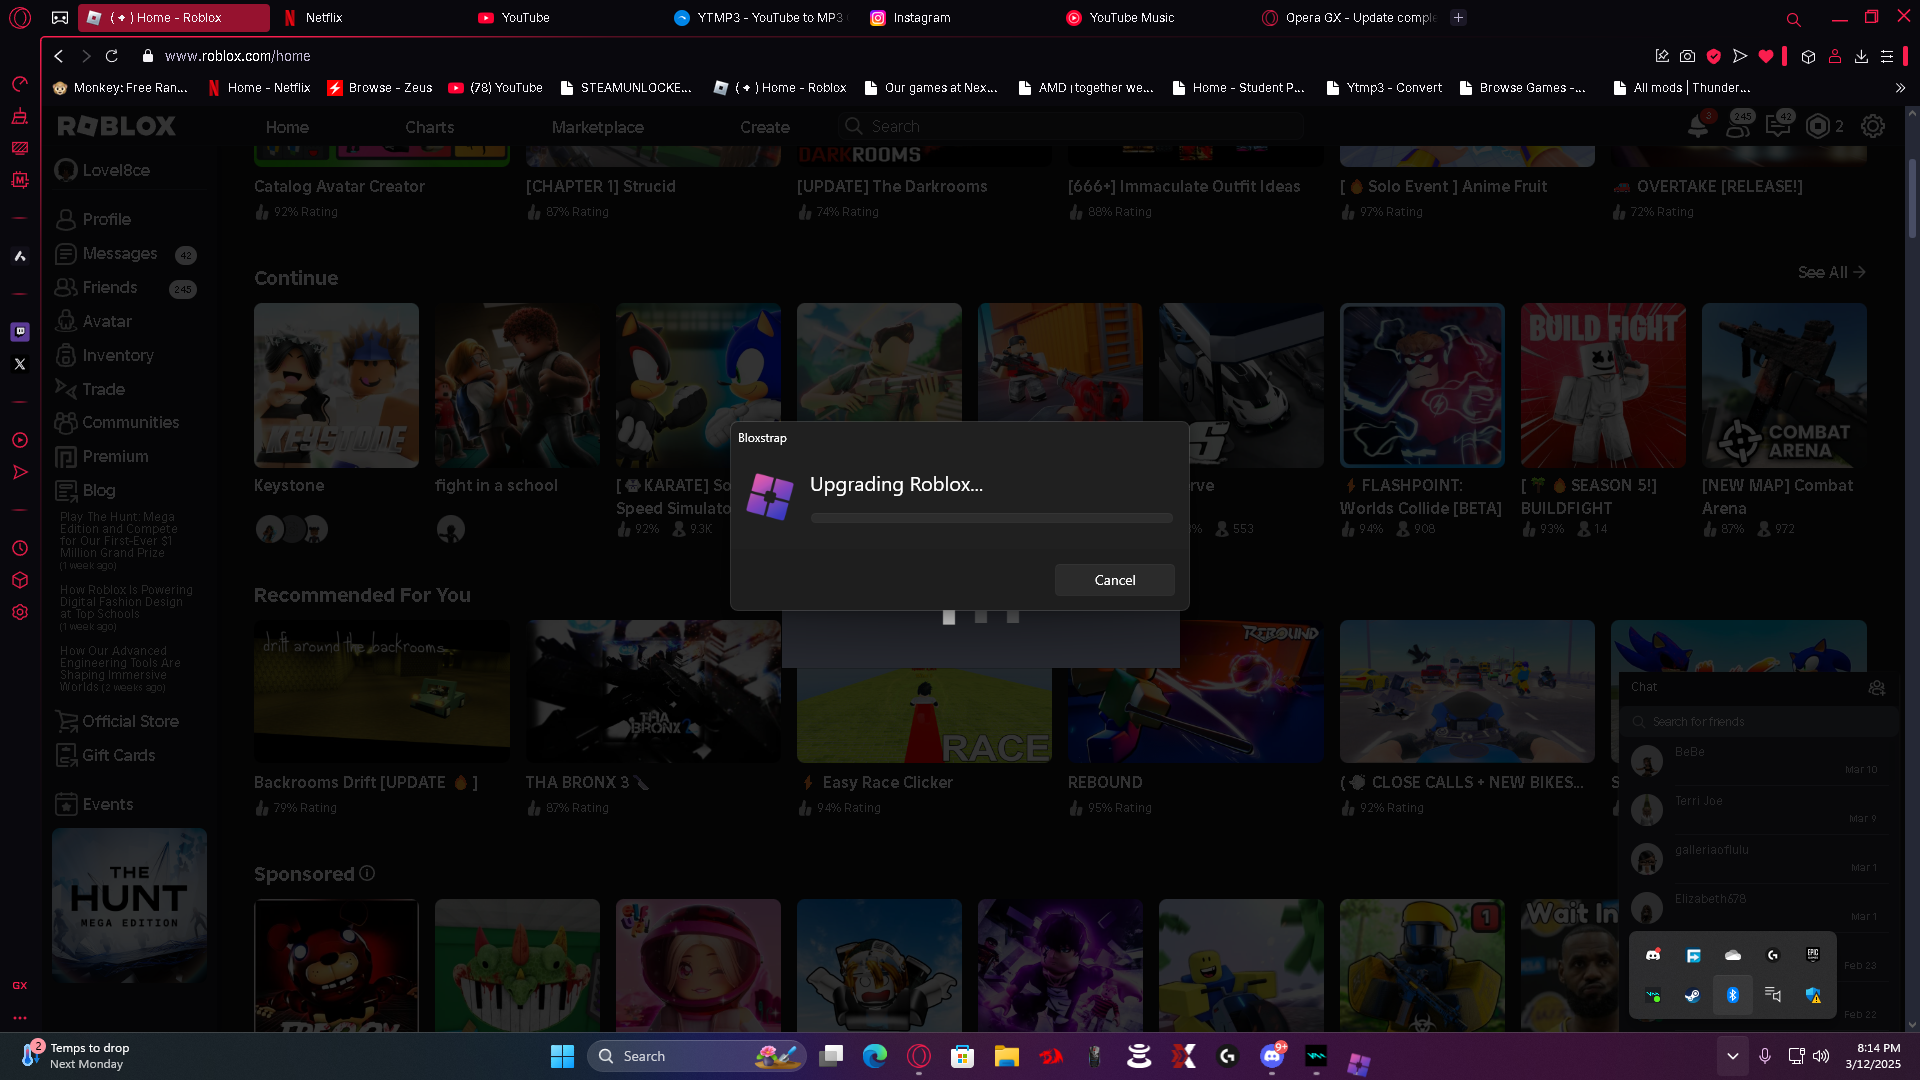This screenshot has width=1920, height=1080.
Task: Open Roblox Robux balance icon
Action: pos(1818,127)
